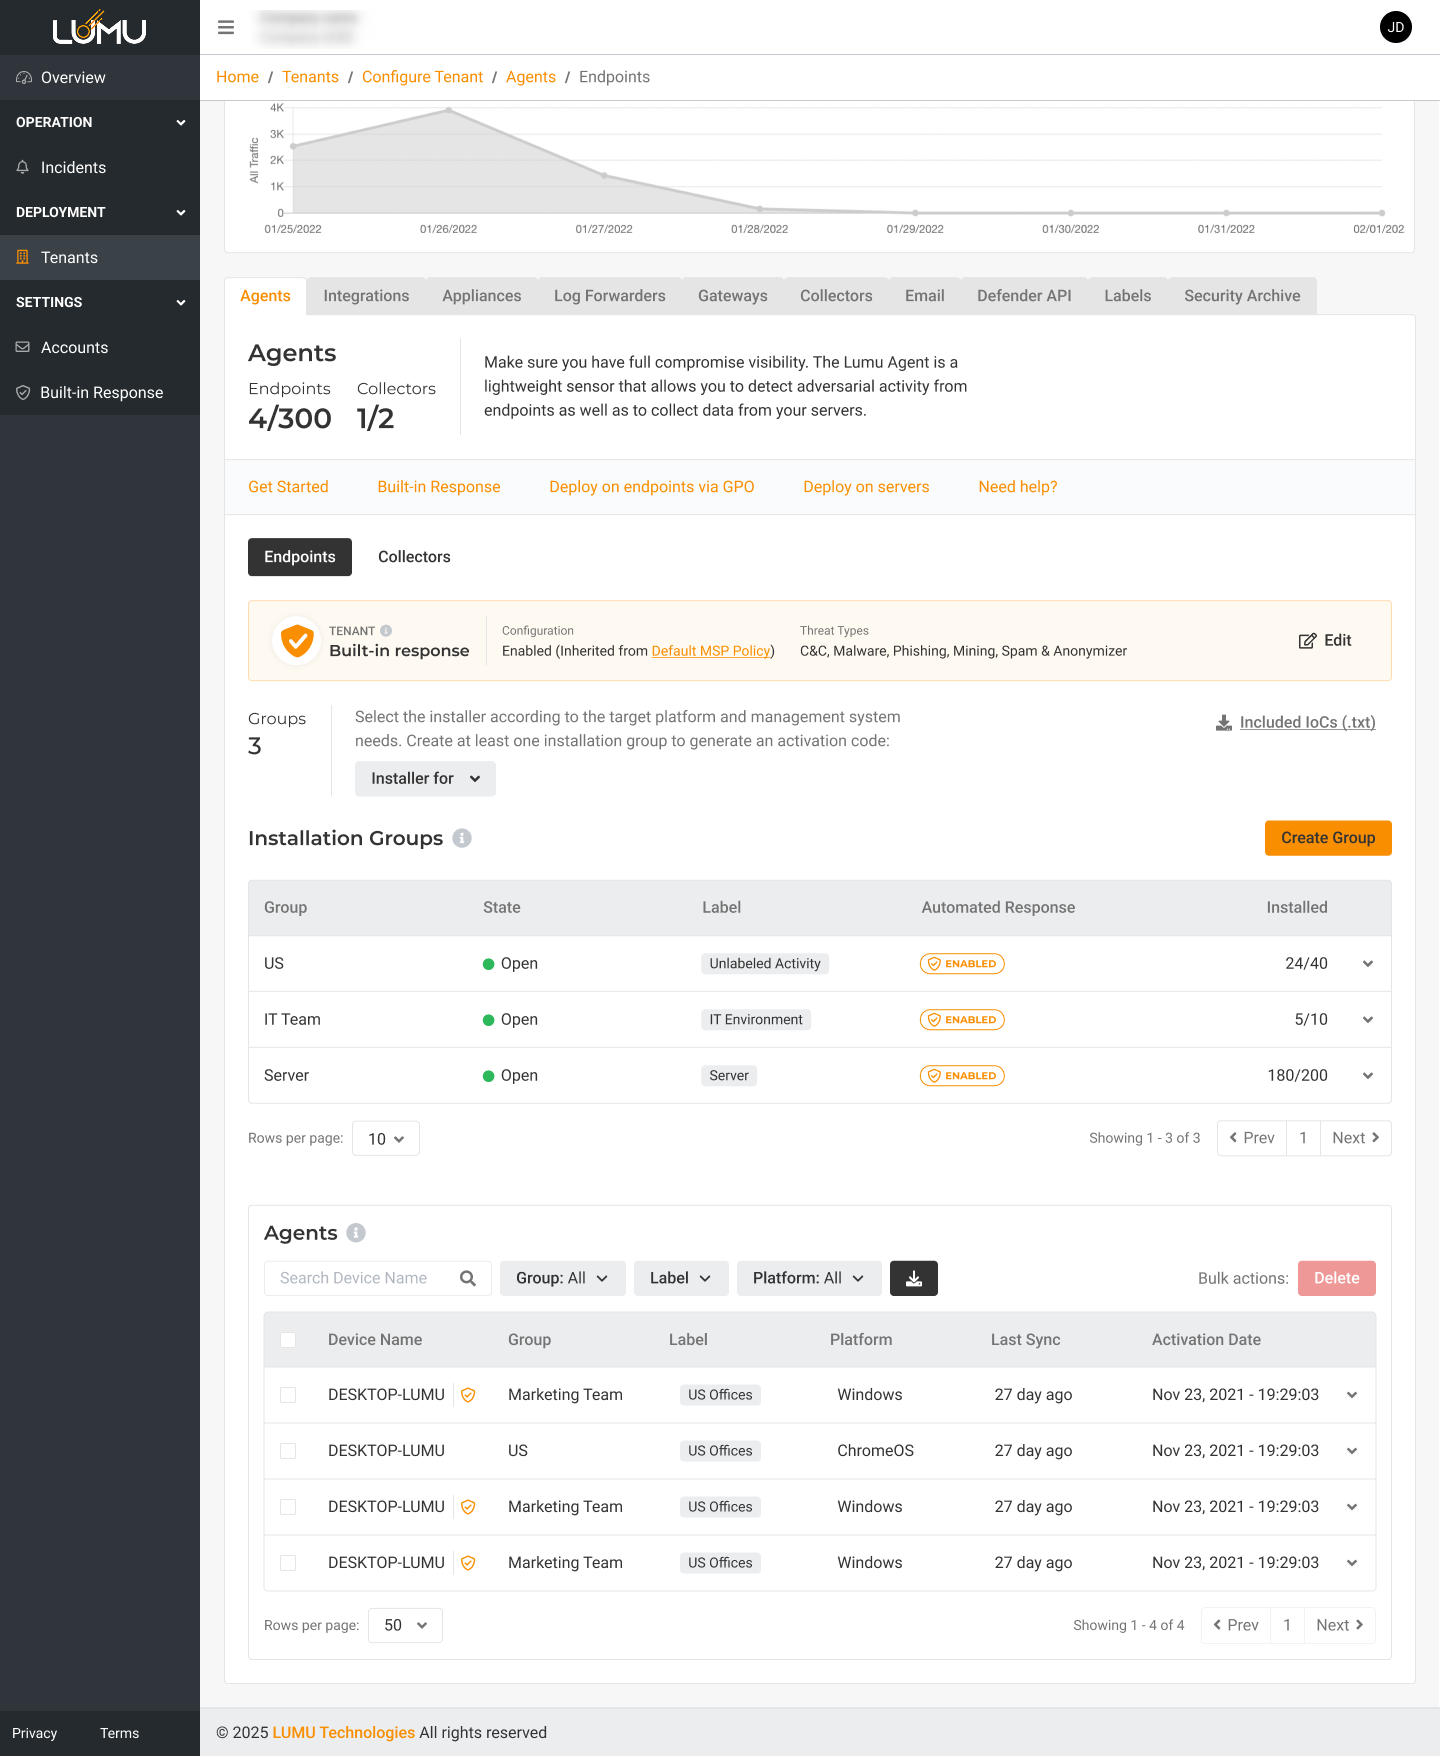Open the Default MSP Policy link
The image size is (1440, 1757).
710,651
